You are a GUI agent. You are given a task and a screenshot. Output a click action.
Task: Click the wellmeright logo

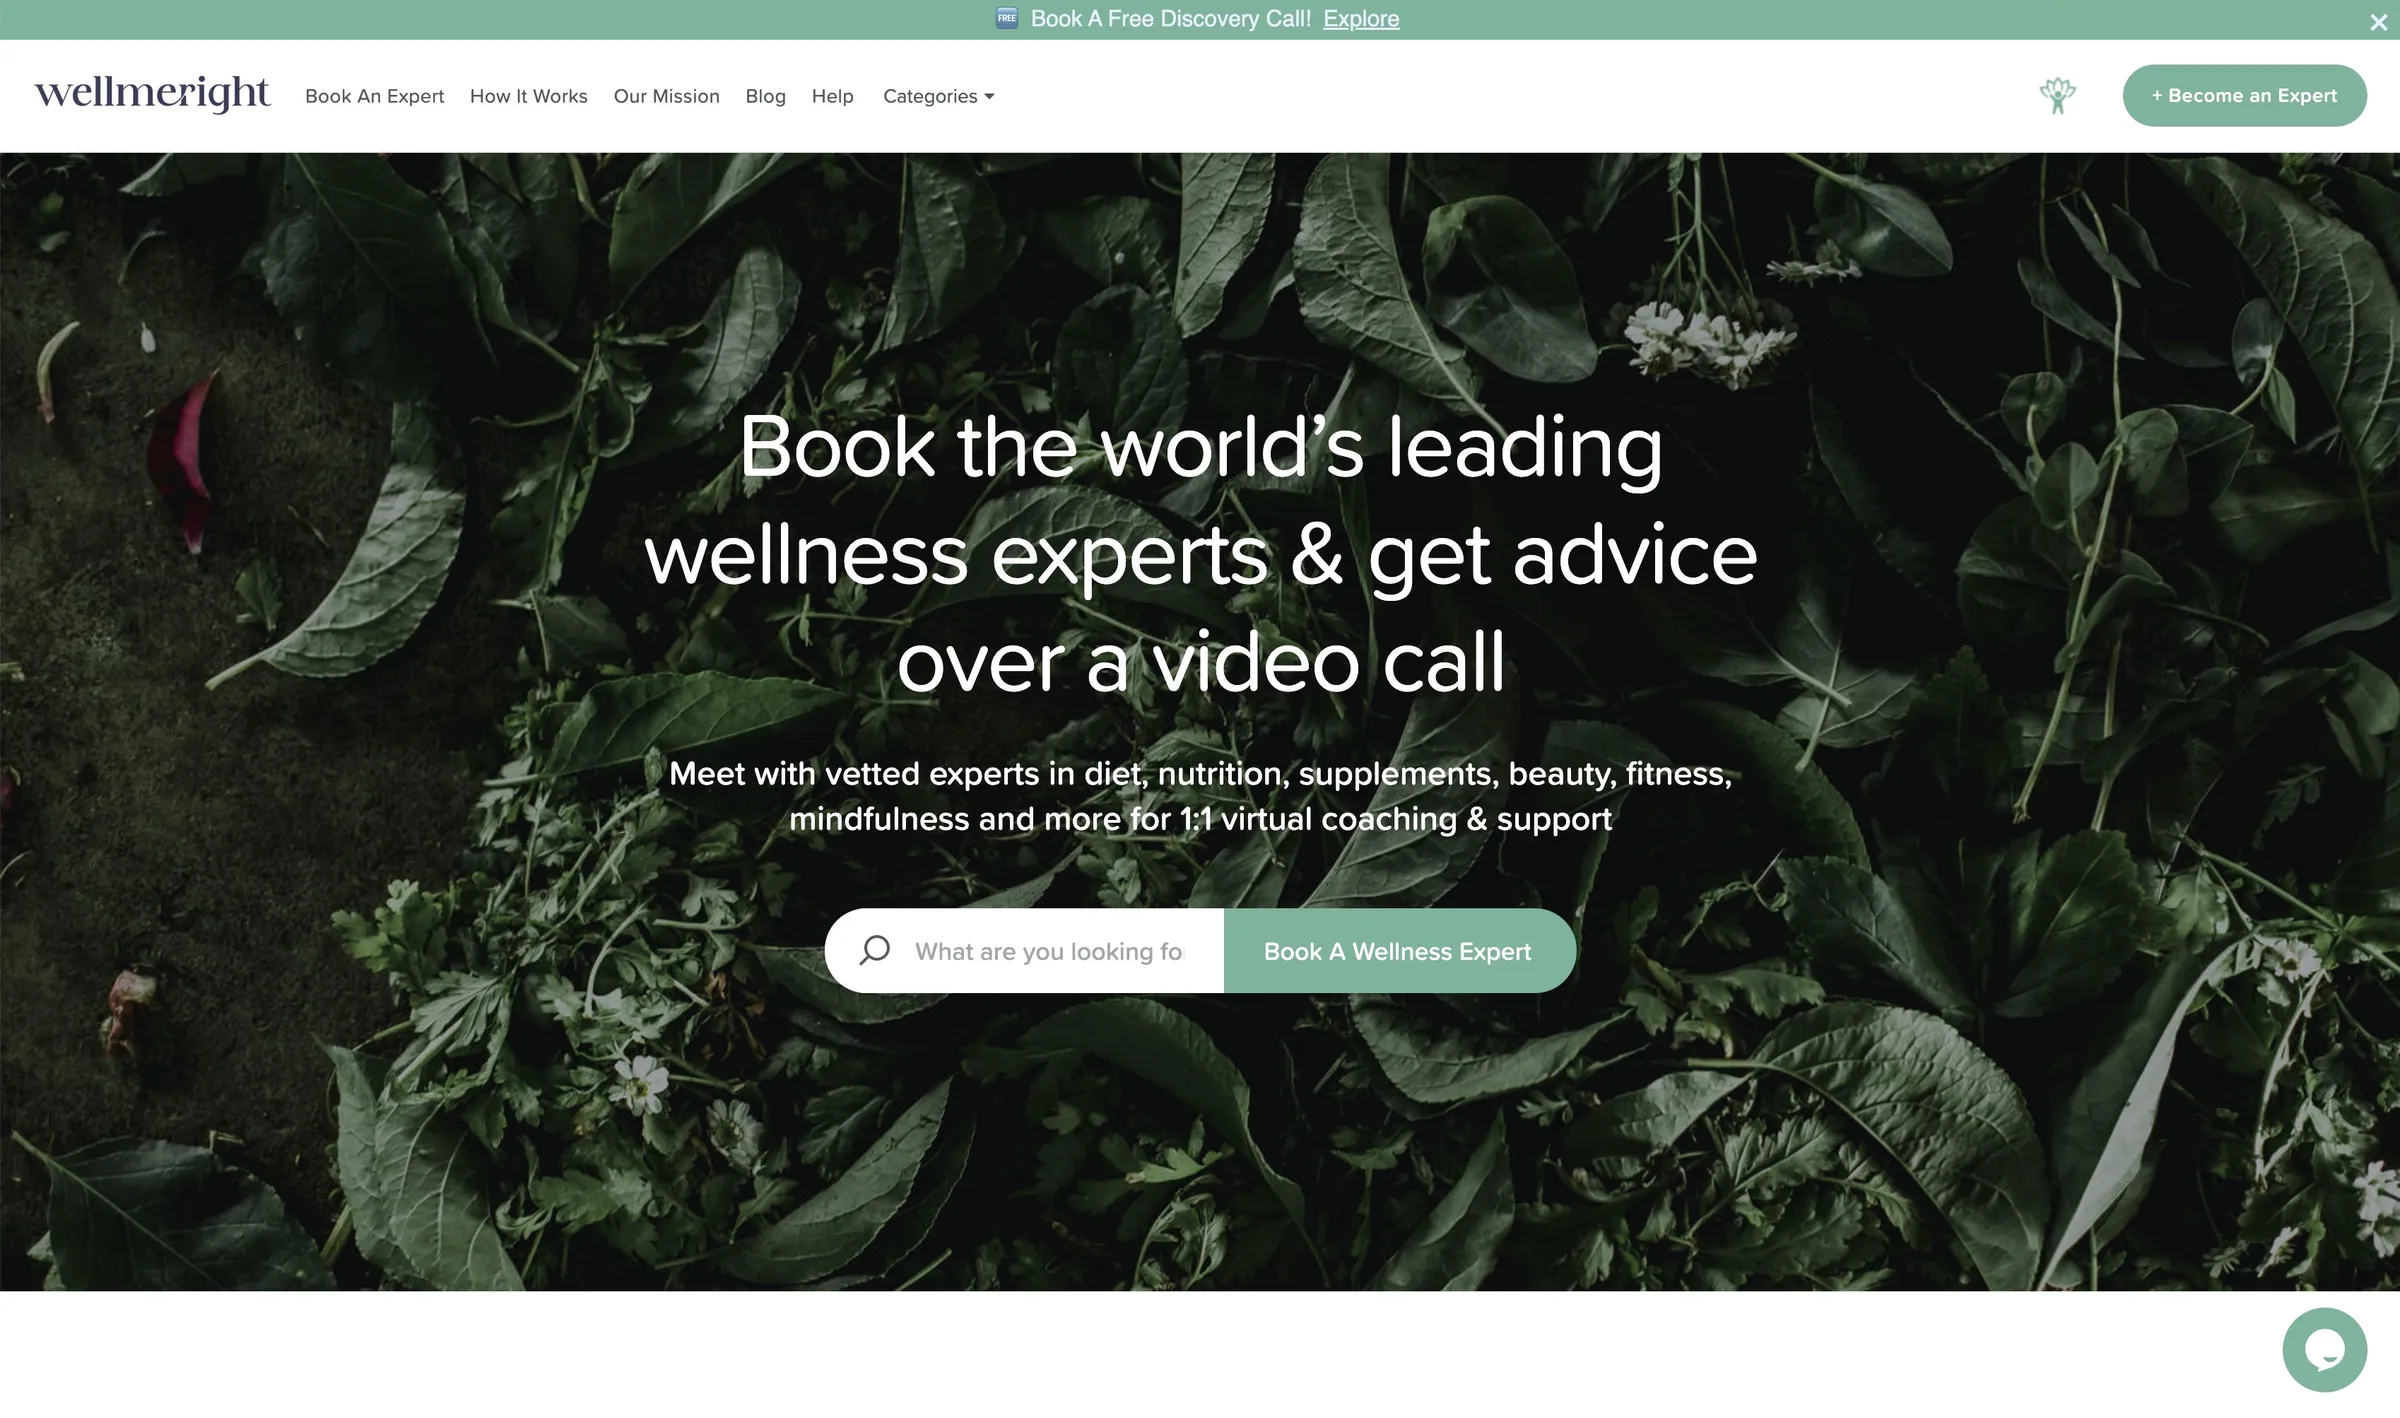152,93
